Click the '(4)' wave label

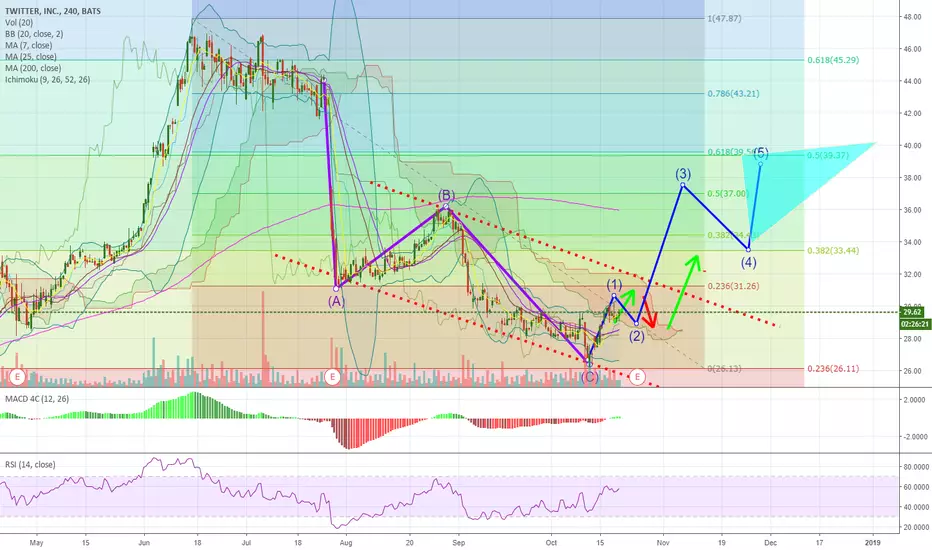[748, 262]
